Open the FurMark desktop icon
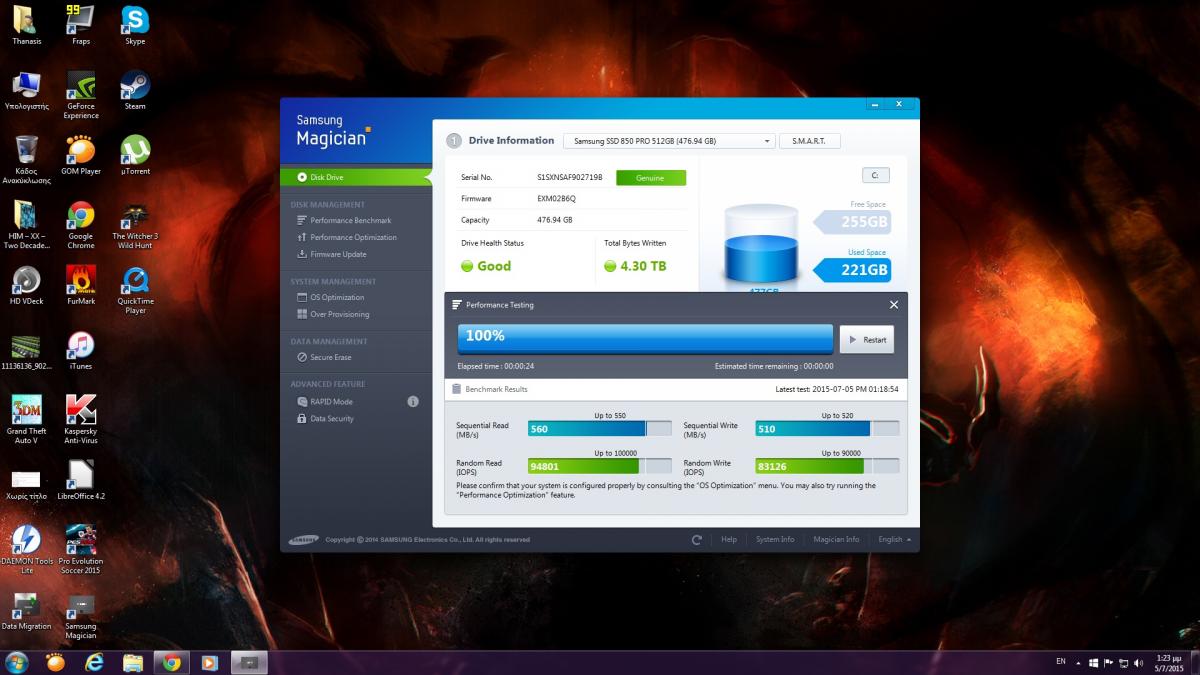This screenshot has height=675, width=1200. [81, 284]
